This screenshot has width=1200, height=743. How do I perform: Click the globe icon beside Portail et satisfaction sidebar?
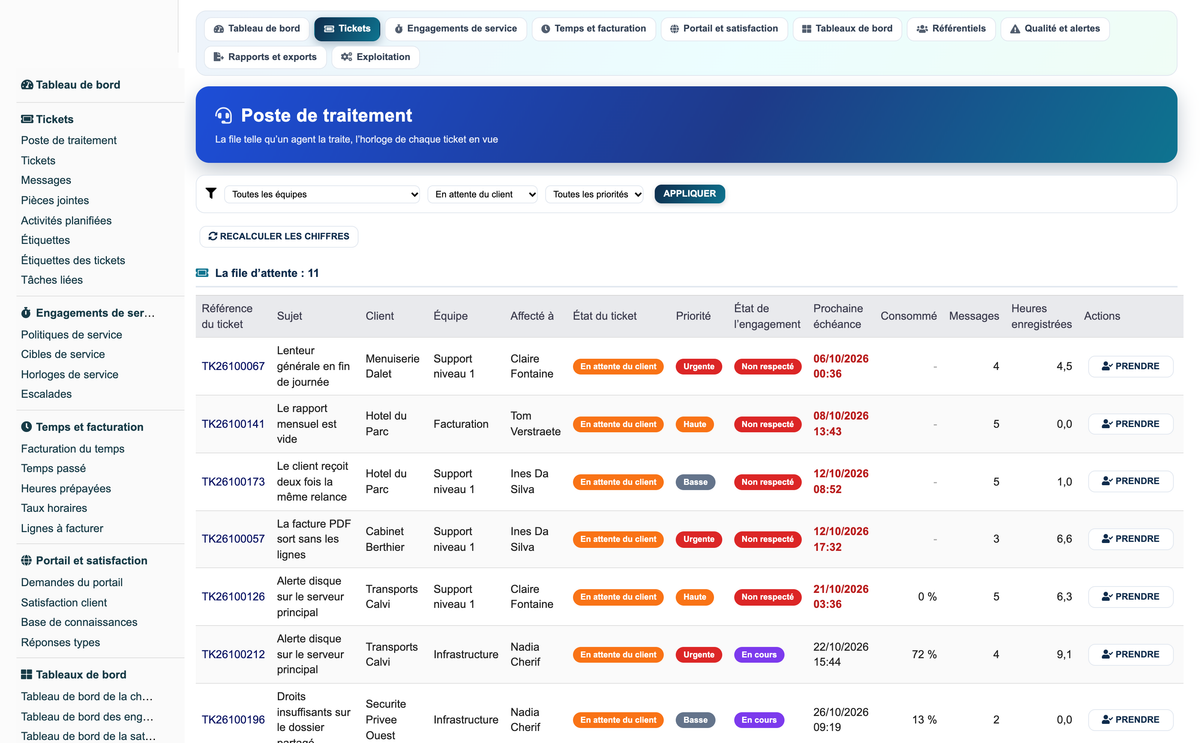(x=27, y=561)
